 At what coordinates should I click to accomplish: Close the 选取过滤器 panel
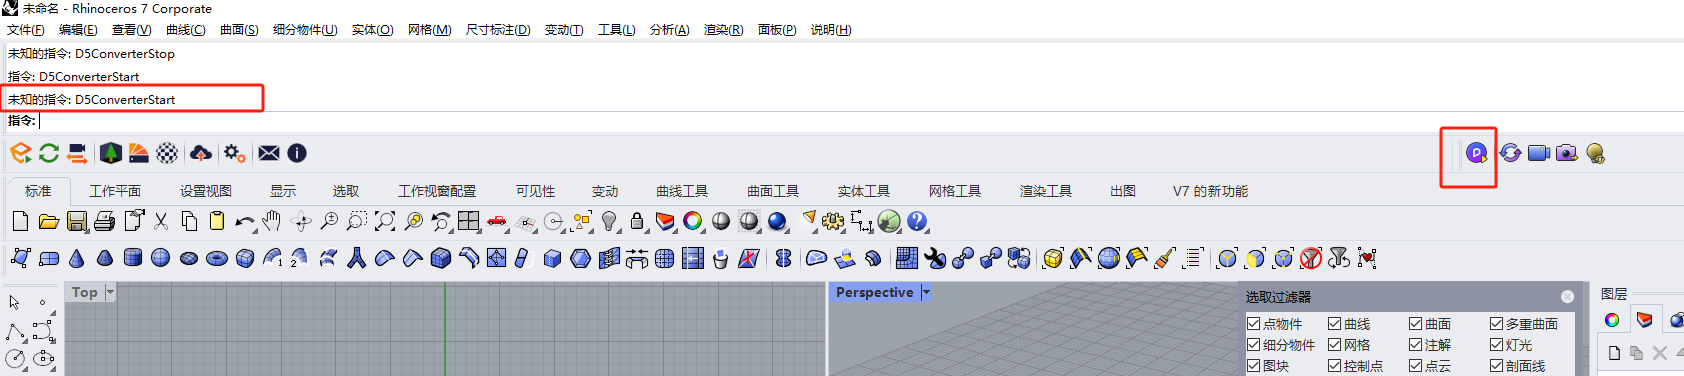[x=1568, y=297]
